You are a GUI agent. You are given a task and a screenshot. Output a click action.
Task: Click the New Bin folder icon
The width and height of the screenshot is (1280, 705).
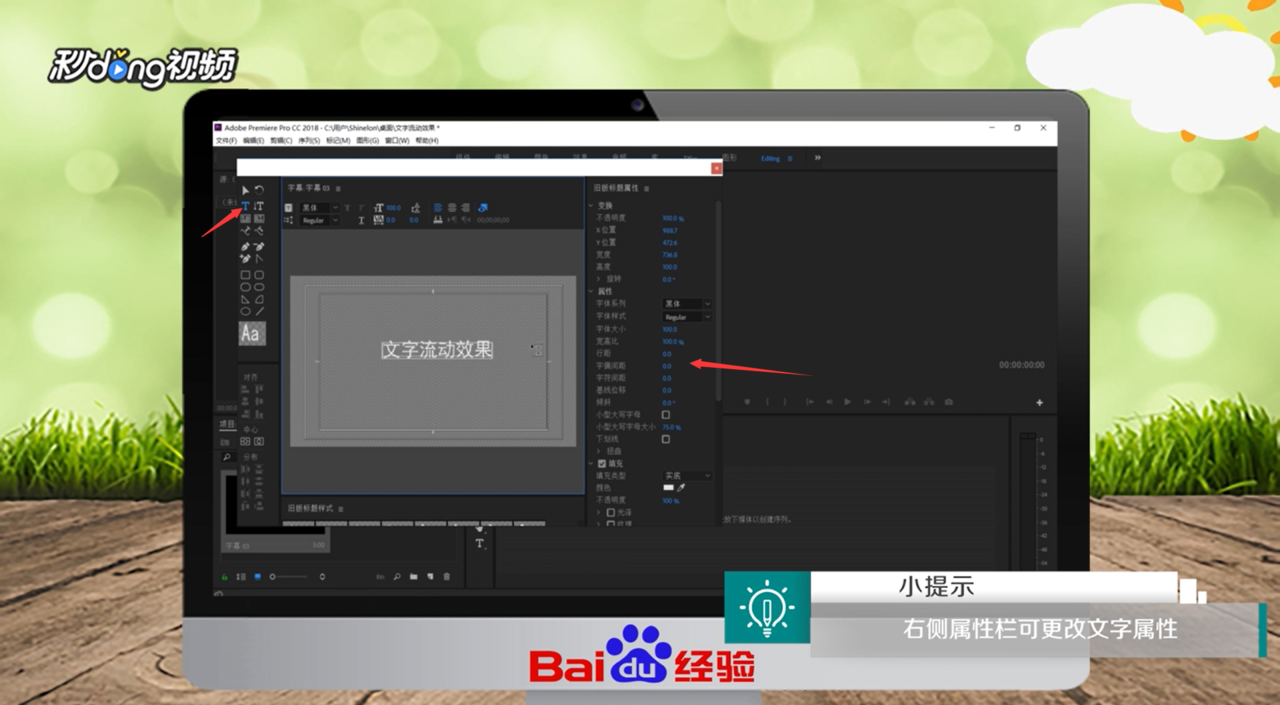[414, 577]
